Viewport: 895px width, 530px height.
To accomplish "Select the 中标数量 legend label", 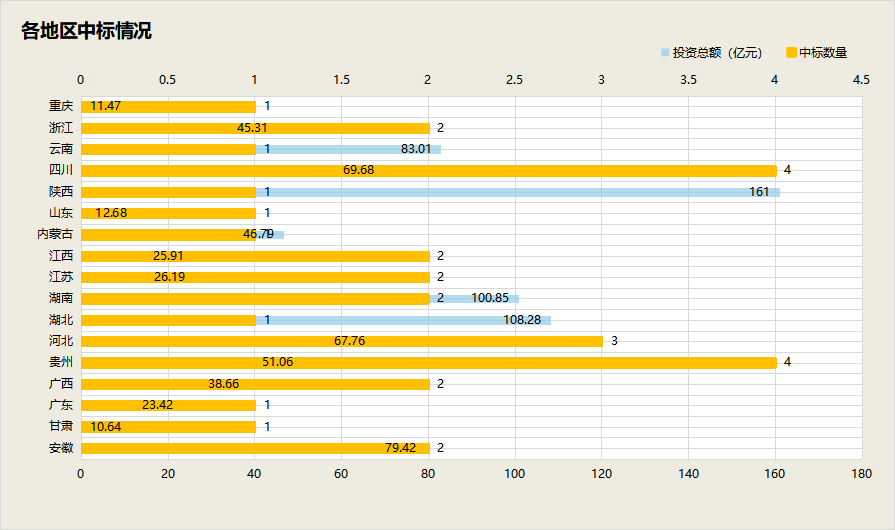I will pos(823,52).
